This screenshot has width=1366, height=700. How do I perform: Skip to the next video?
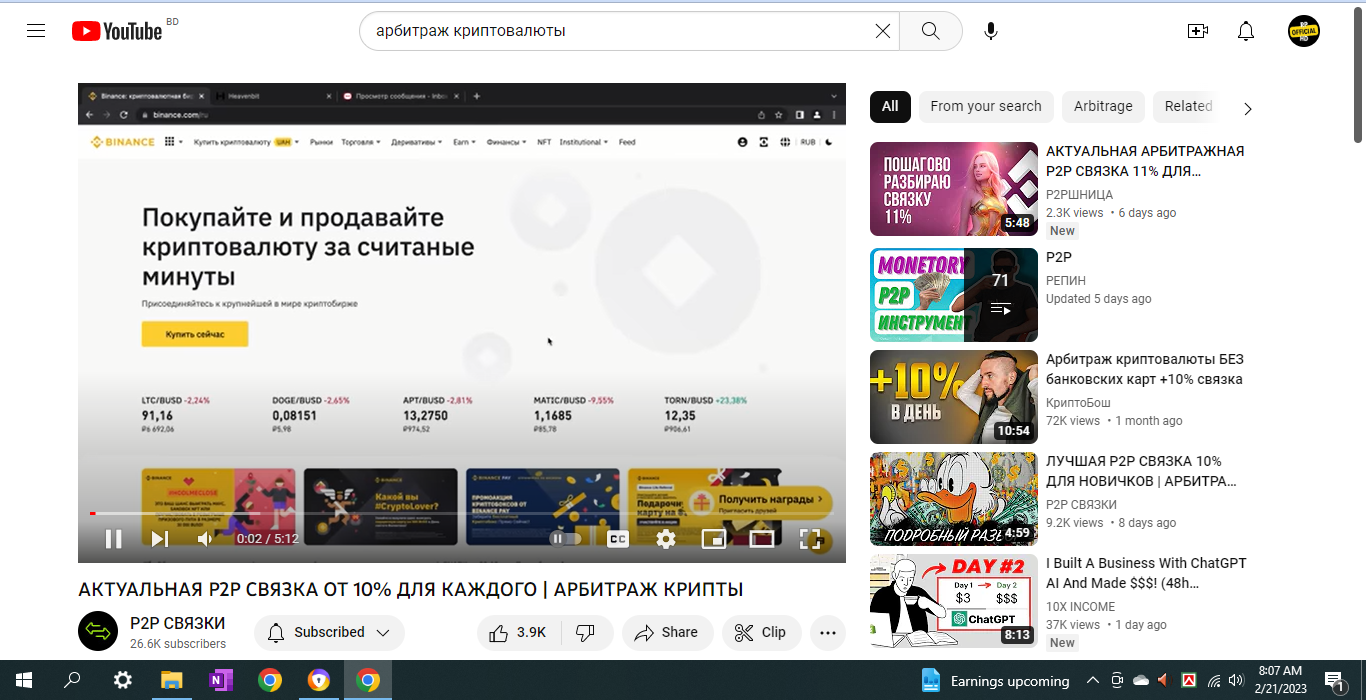[160, 539]
